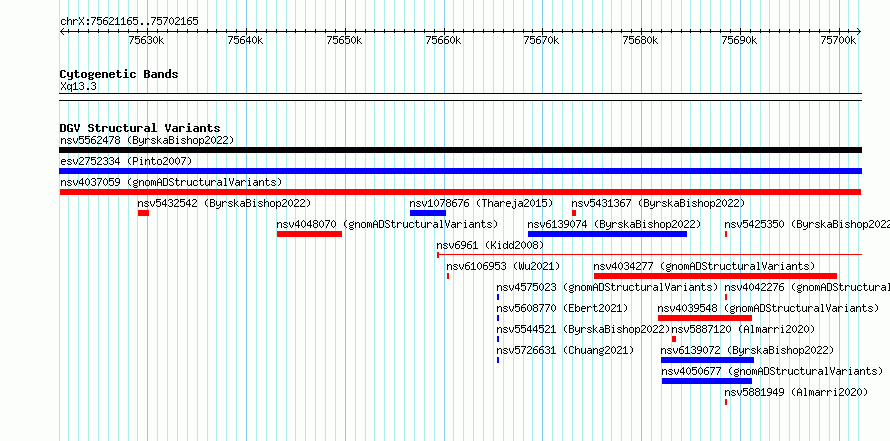Click the nsv5425350 red marker
This screenshot has height=441, width=890.
[726, 234]
